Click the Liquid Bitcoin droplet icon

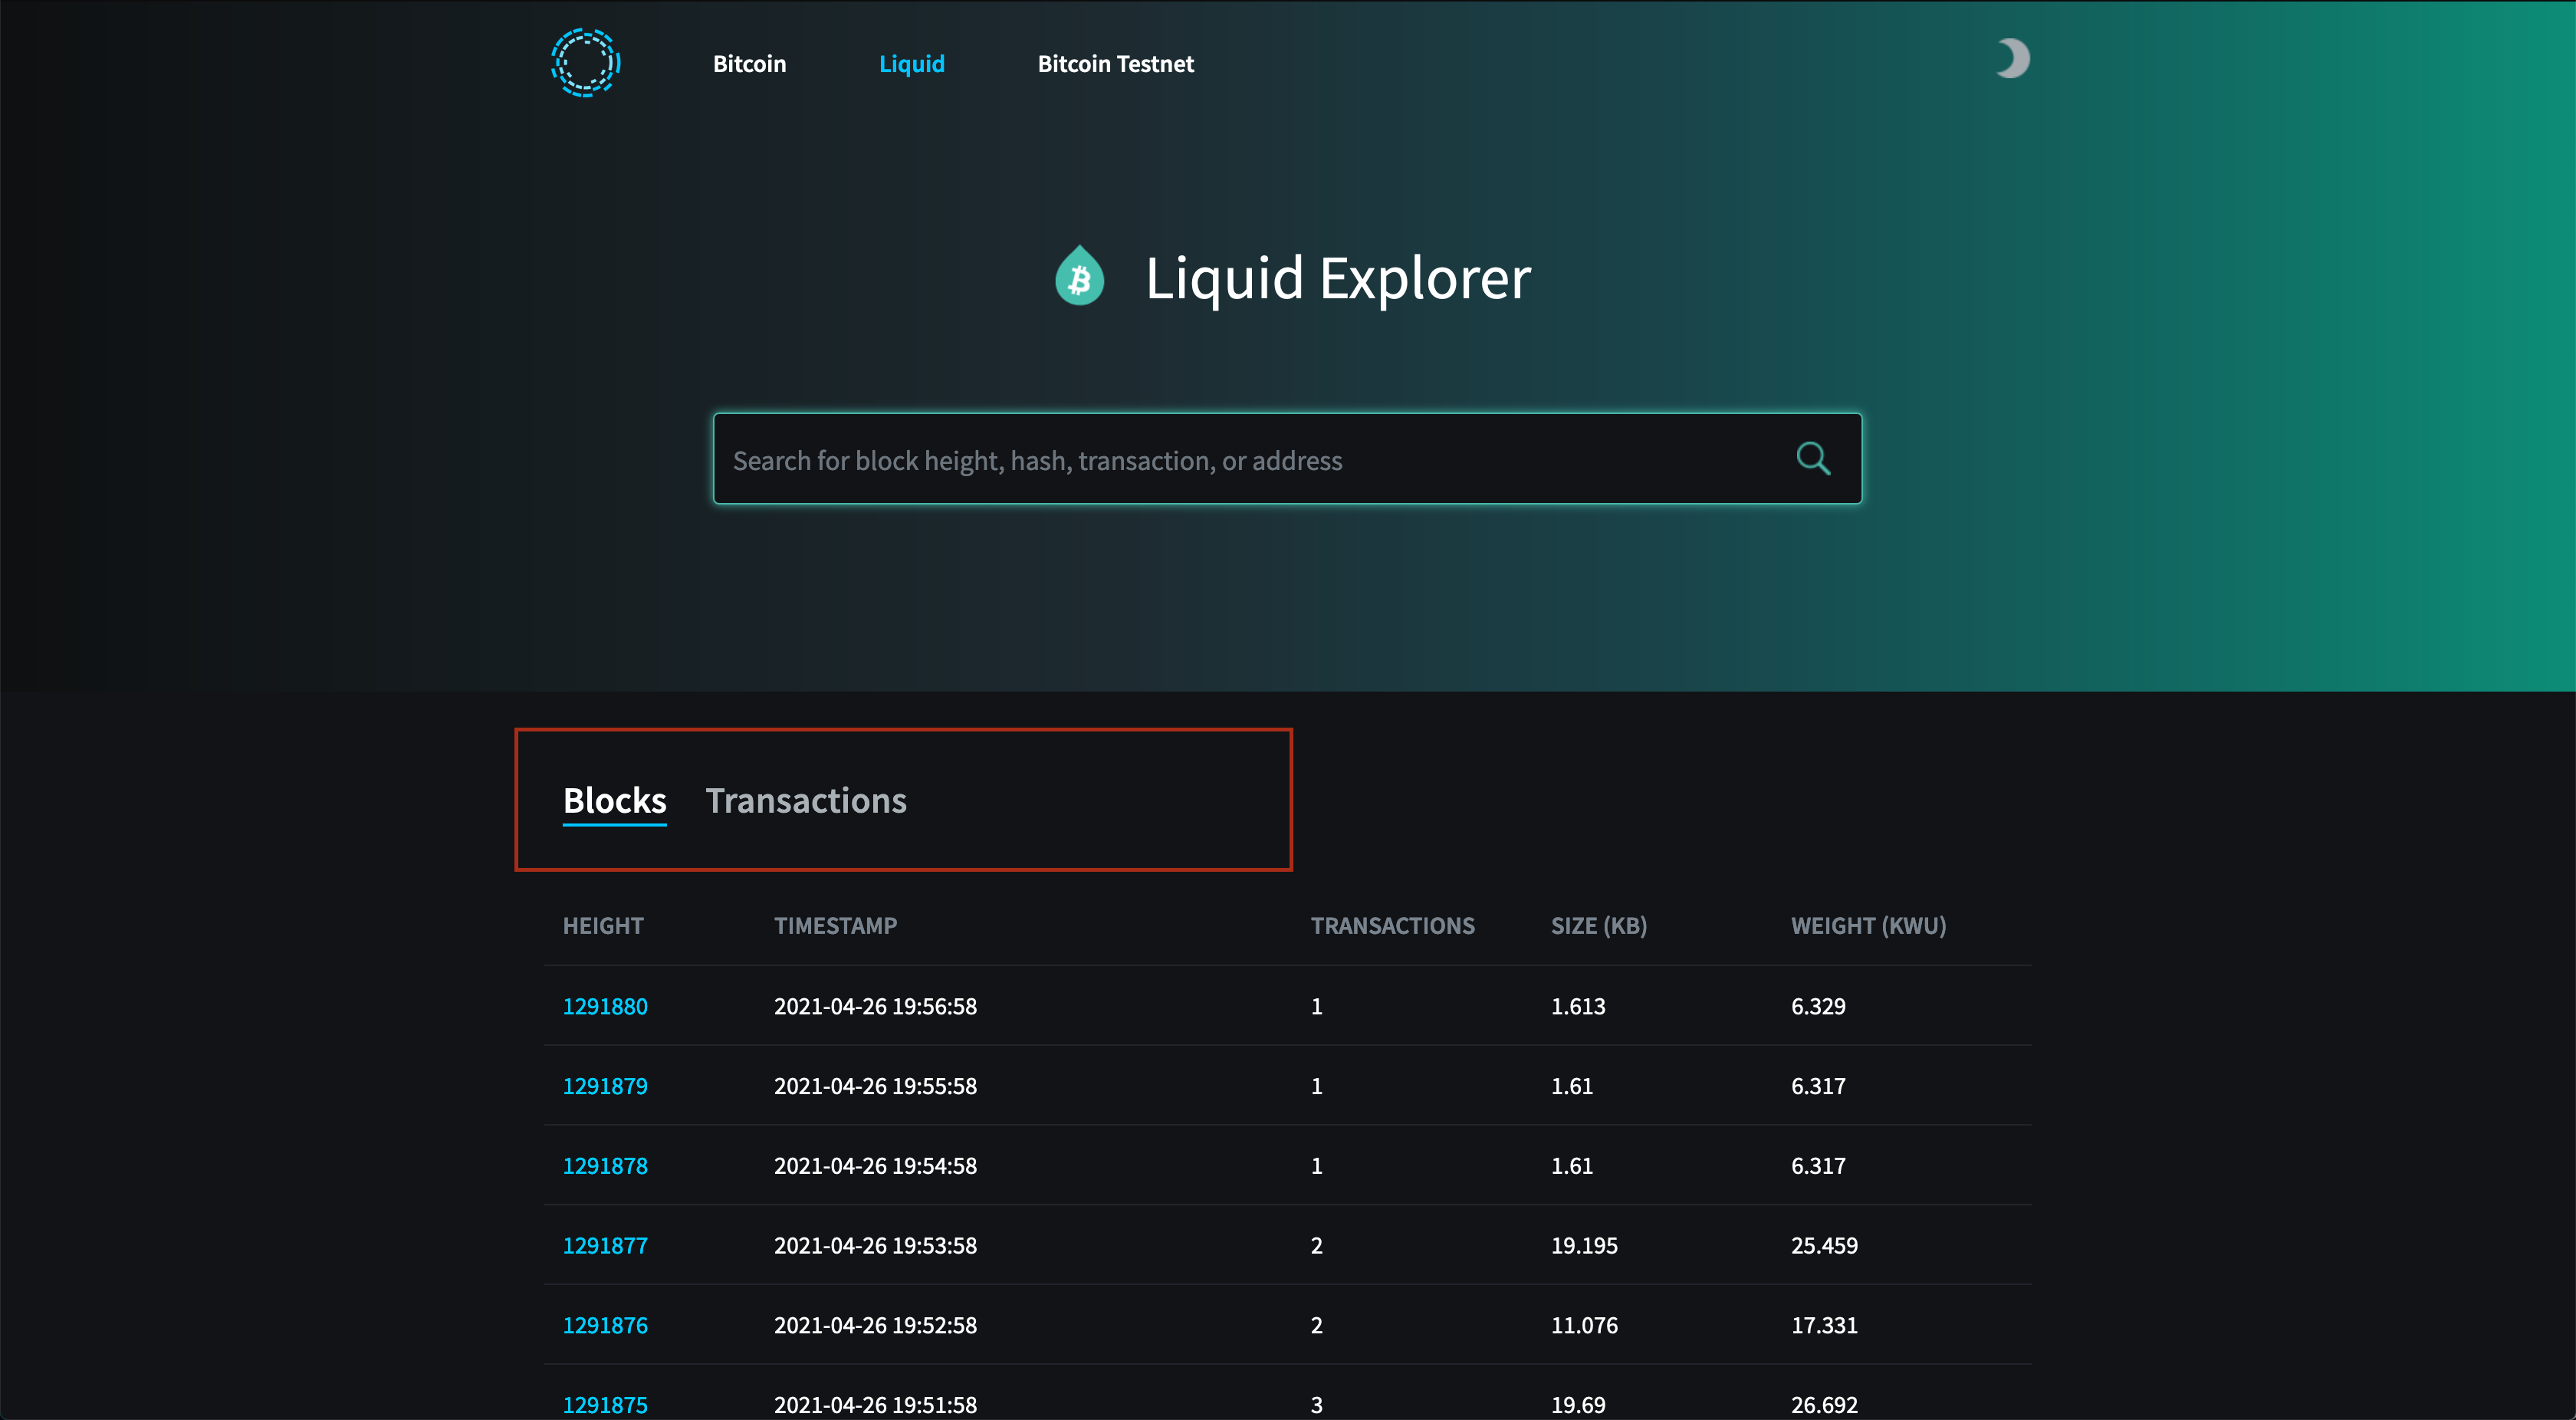point(1080,277)
